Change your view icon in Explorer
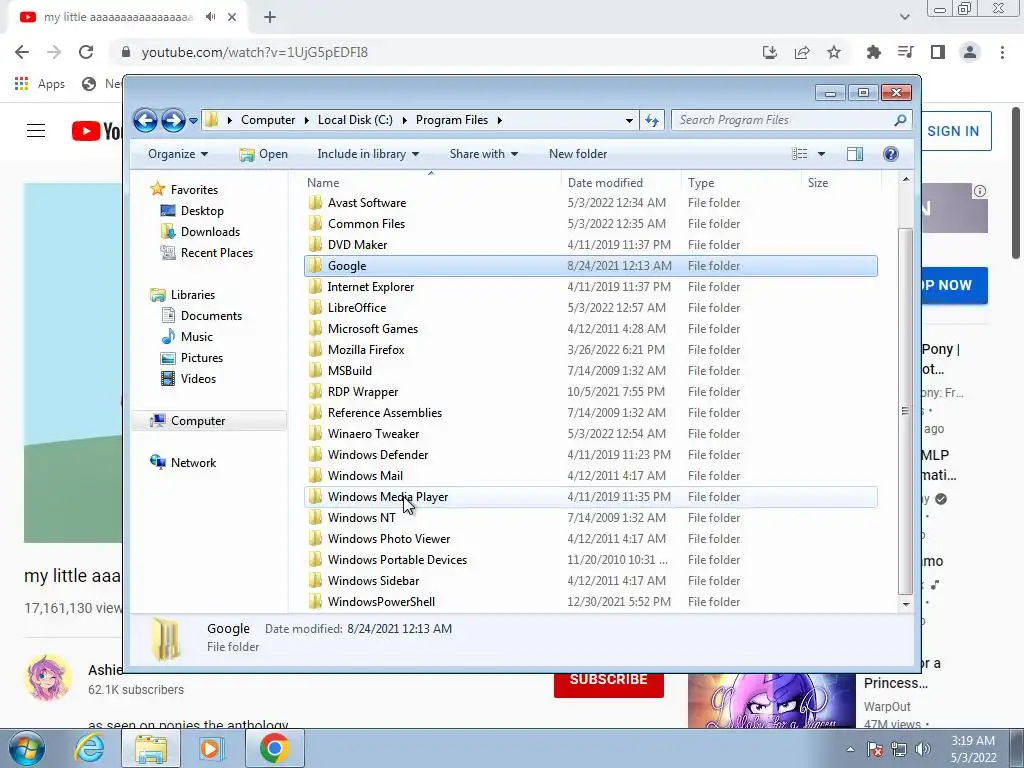The width and height of the screenshot is (1024, 768). (800, 154)
